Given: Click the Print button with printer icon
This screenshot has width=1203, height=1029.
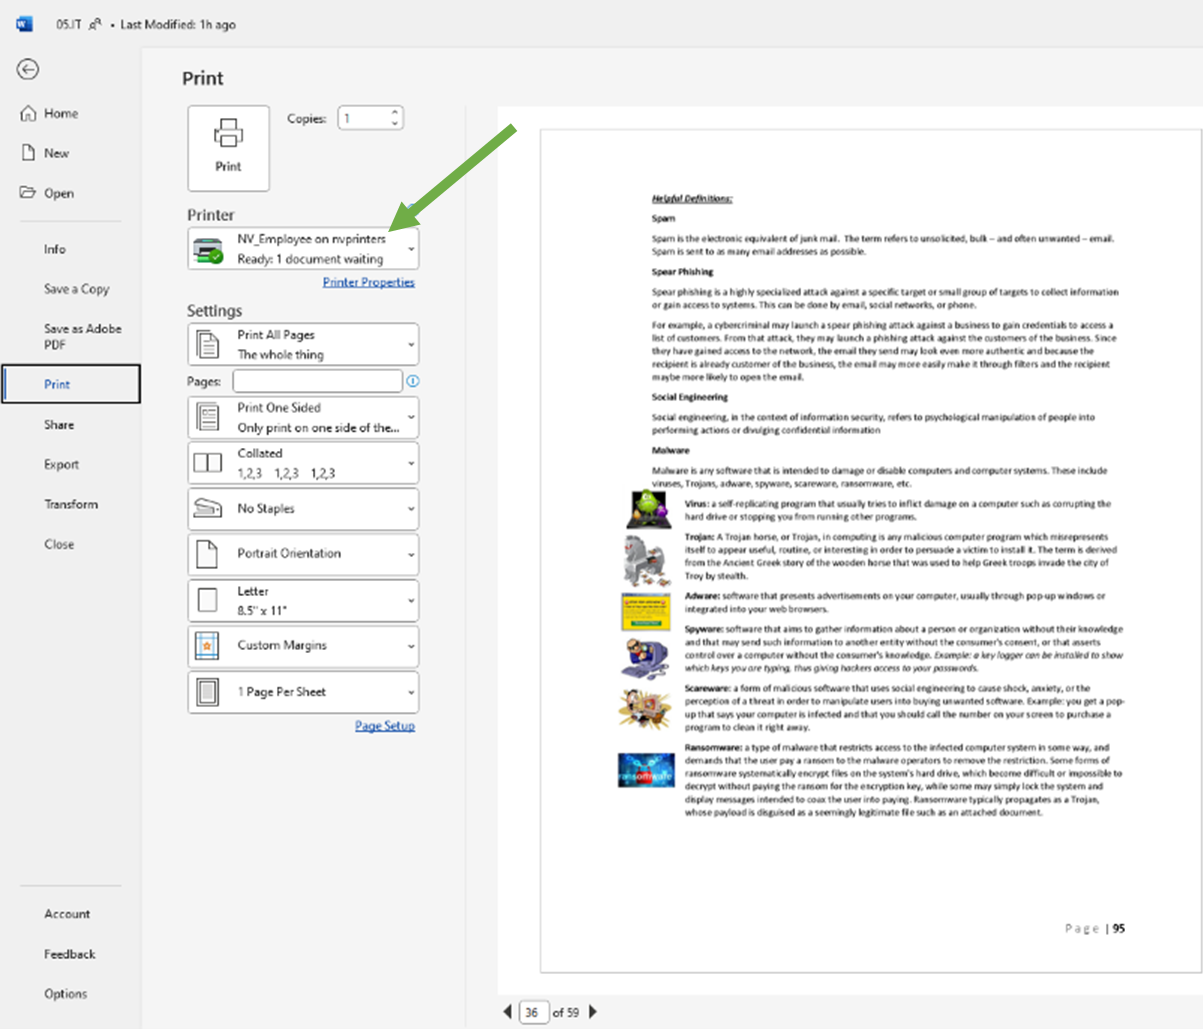Looking at the screenshot, I should [228, 148].
